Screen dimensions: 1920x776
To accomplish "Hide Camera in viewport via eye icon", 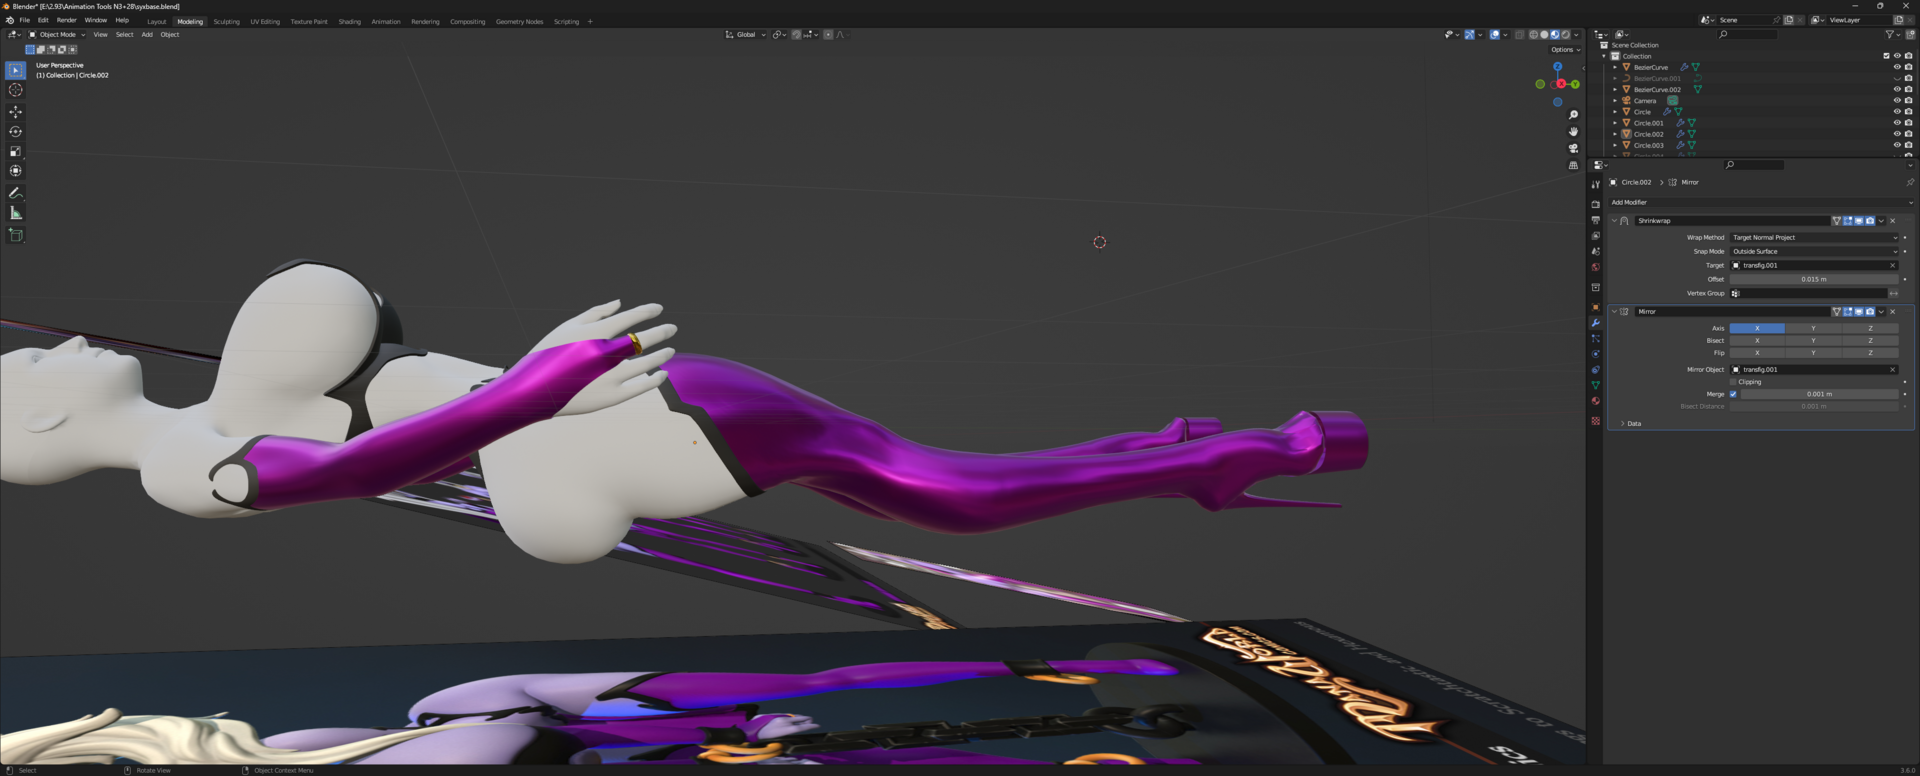I will click(x=1897, y=101).
